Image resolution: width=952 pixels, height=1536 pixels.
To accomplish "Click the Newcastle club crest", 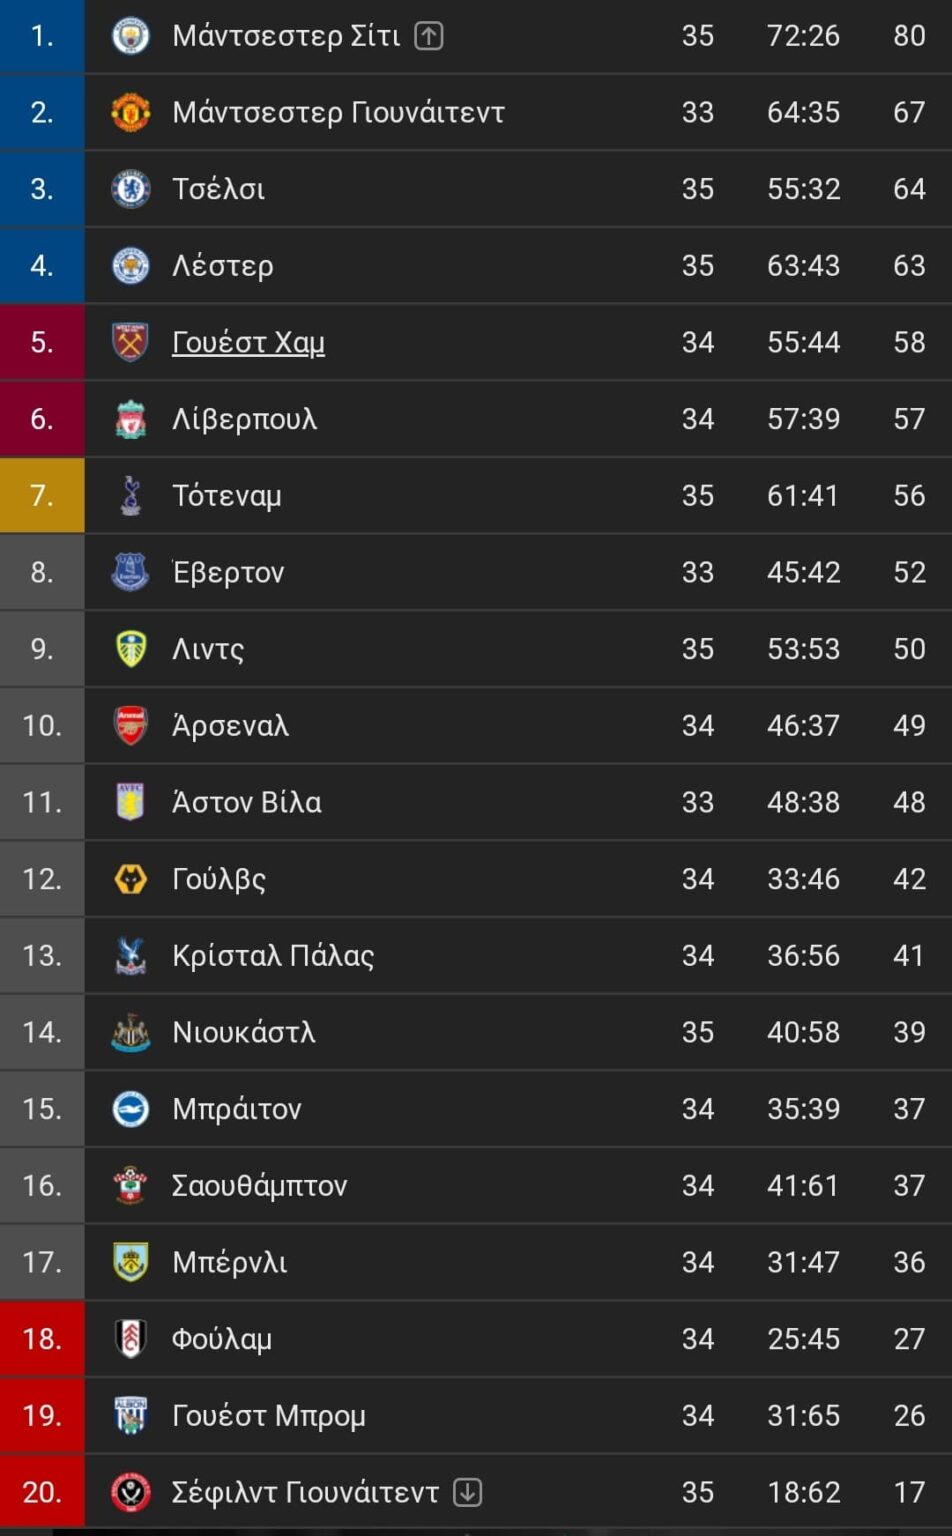I will [x=130, y=1032].
